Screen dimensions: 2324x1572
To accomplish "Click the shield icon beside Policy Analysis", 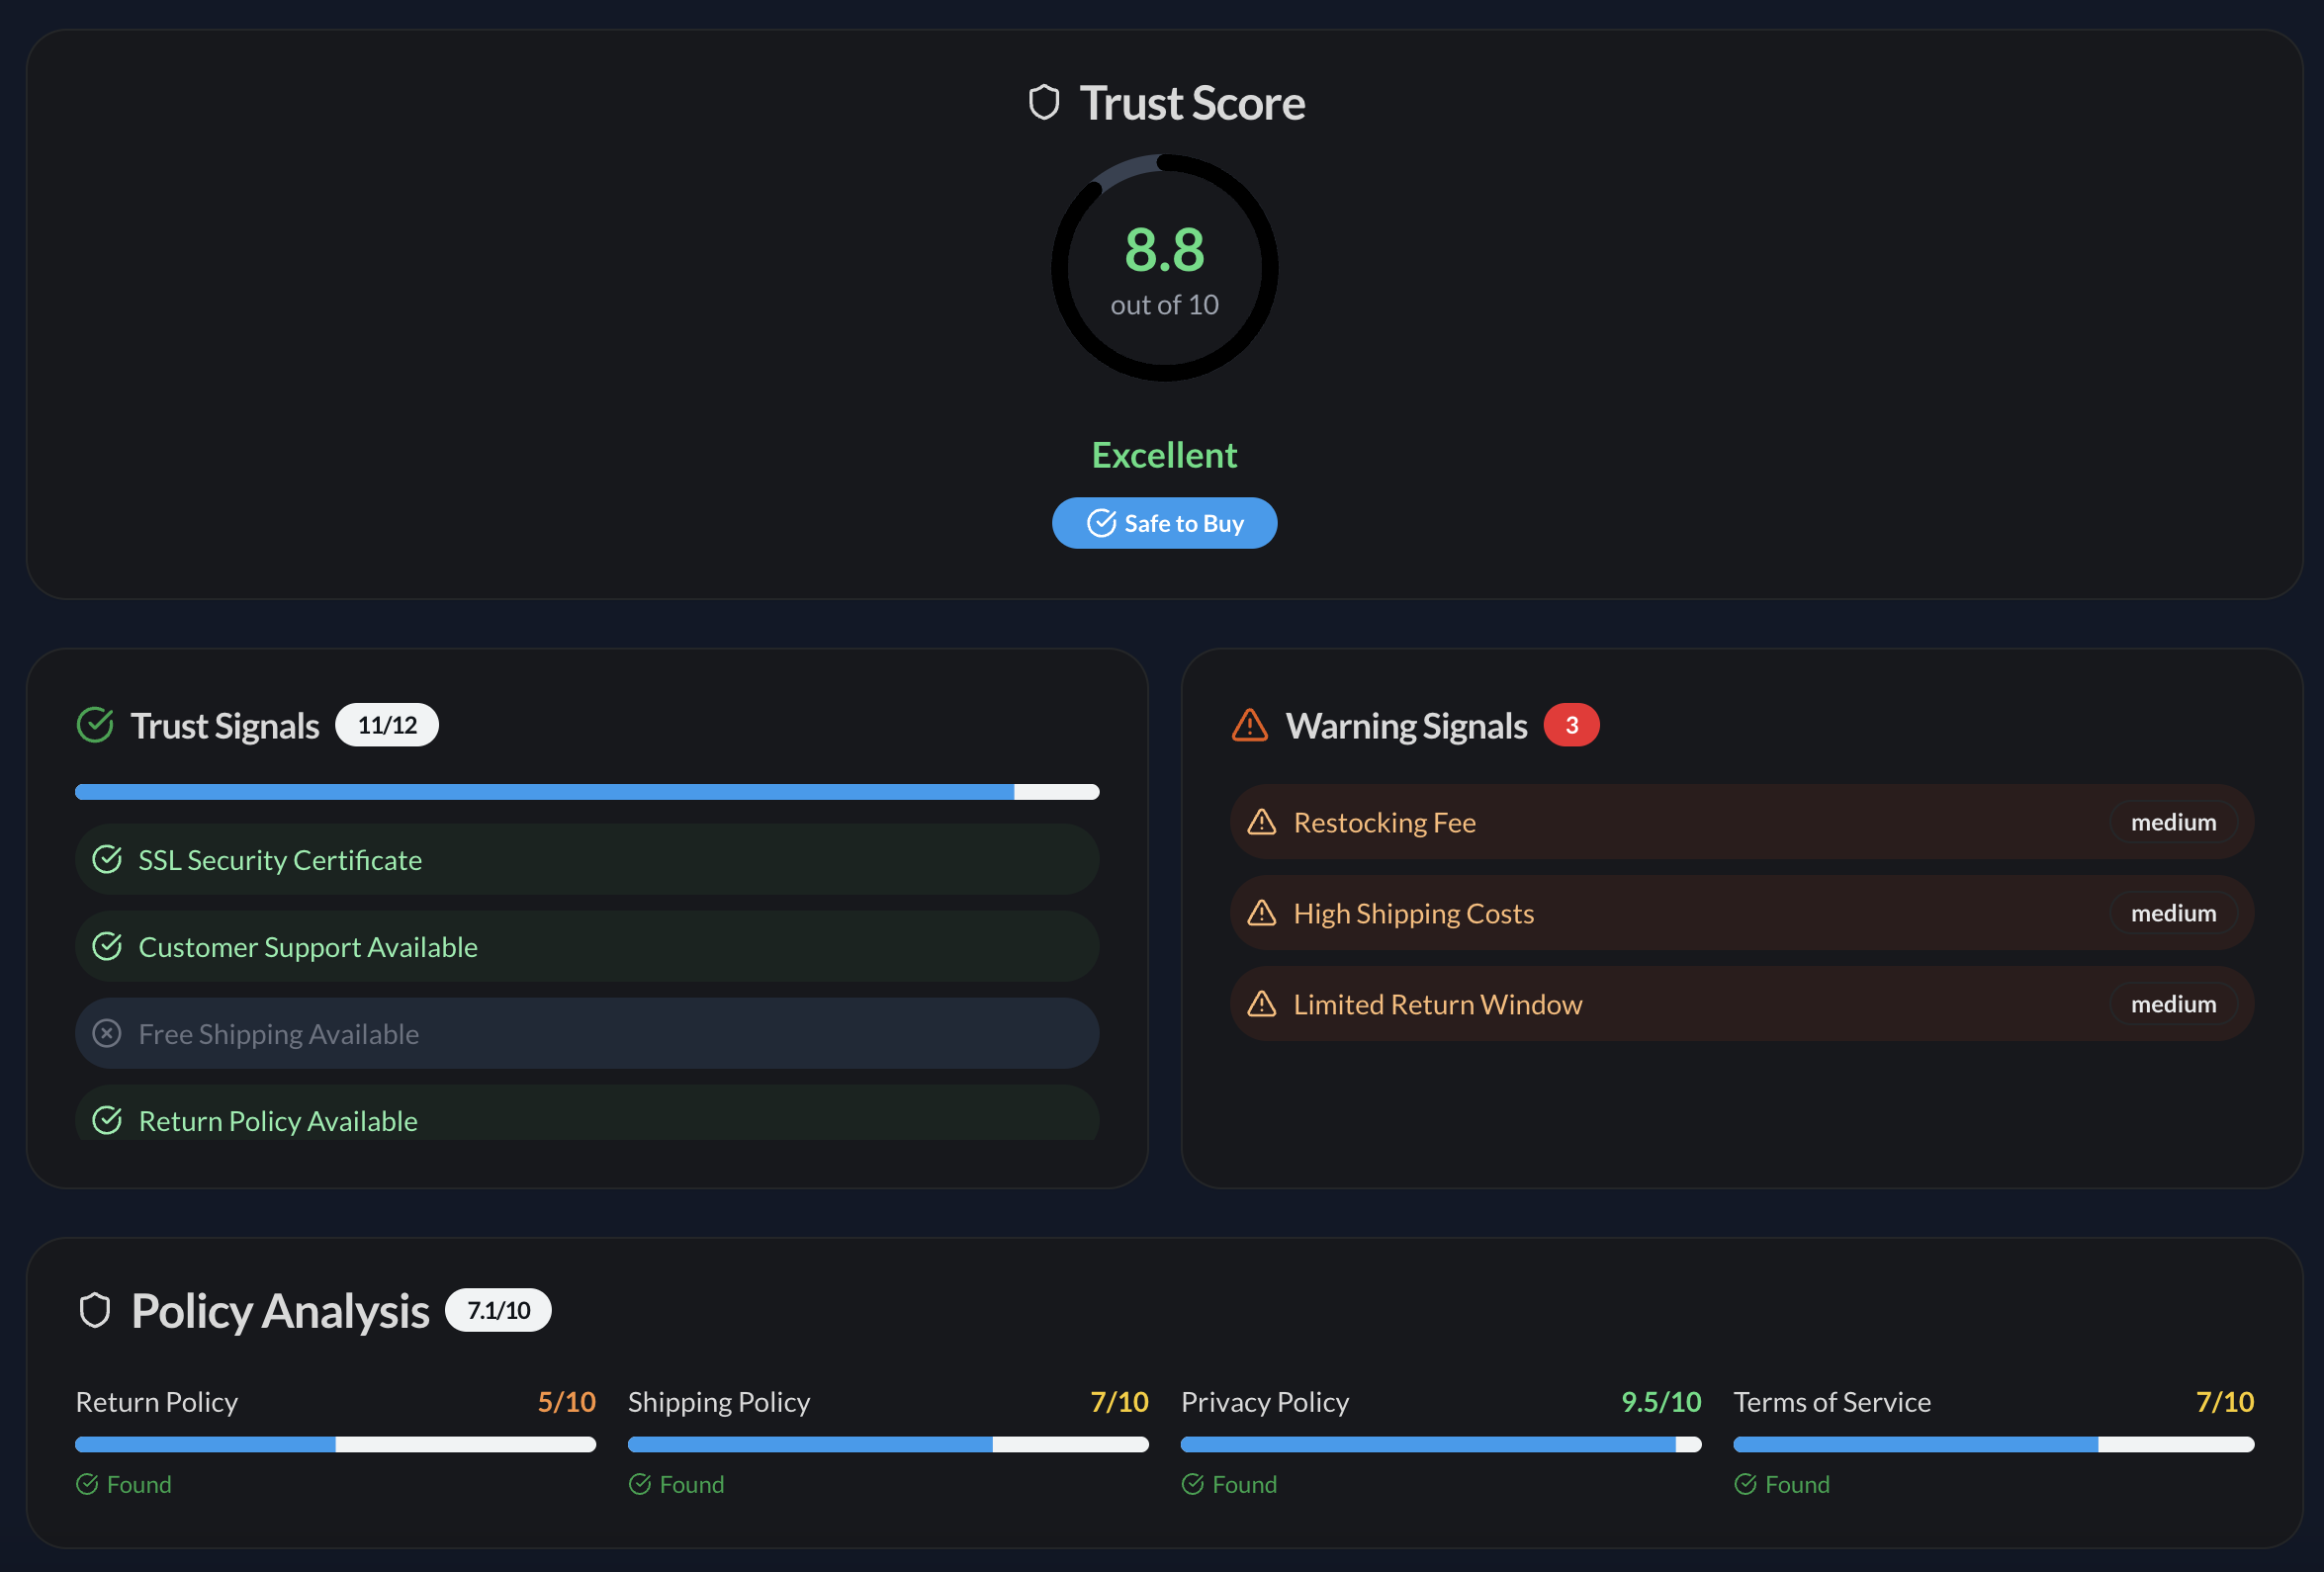I will (x=95, y=1310).
